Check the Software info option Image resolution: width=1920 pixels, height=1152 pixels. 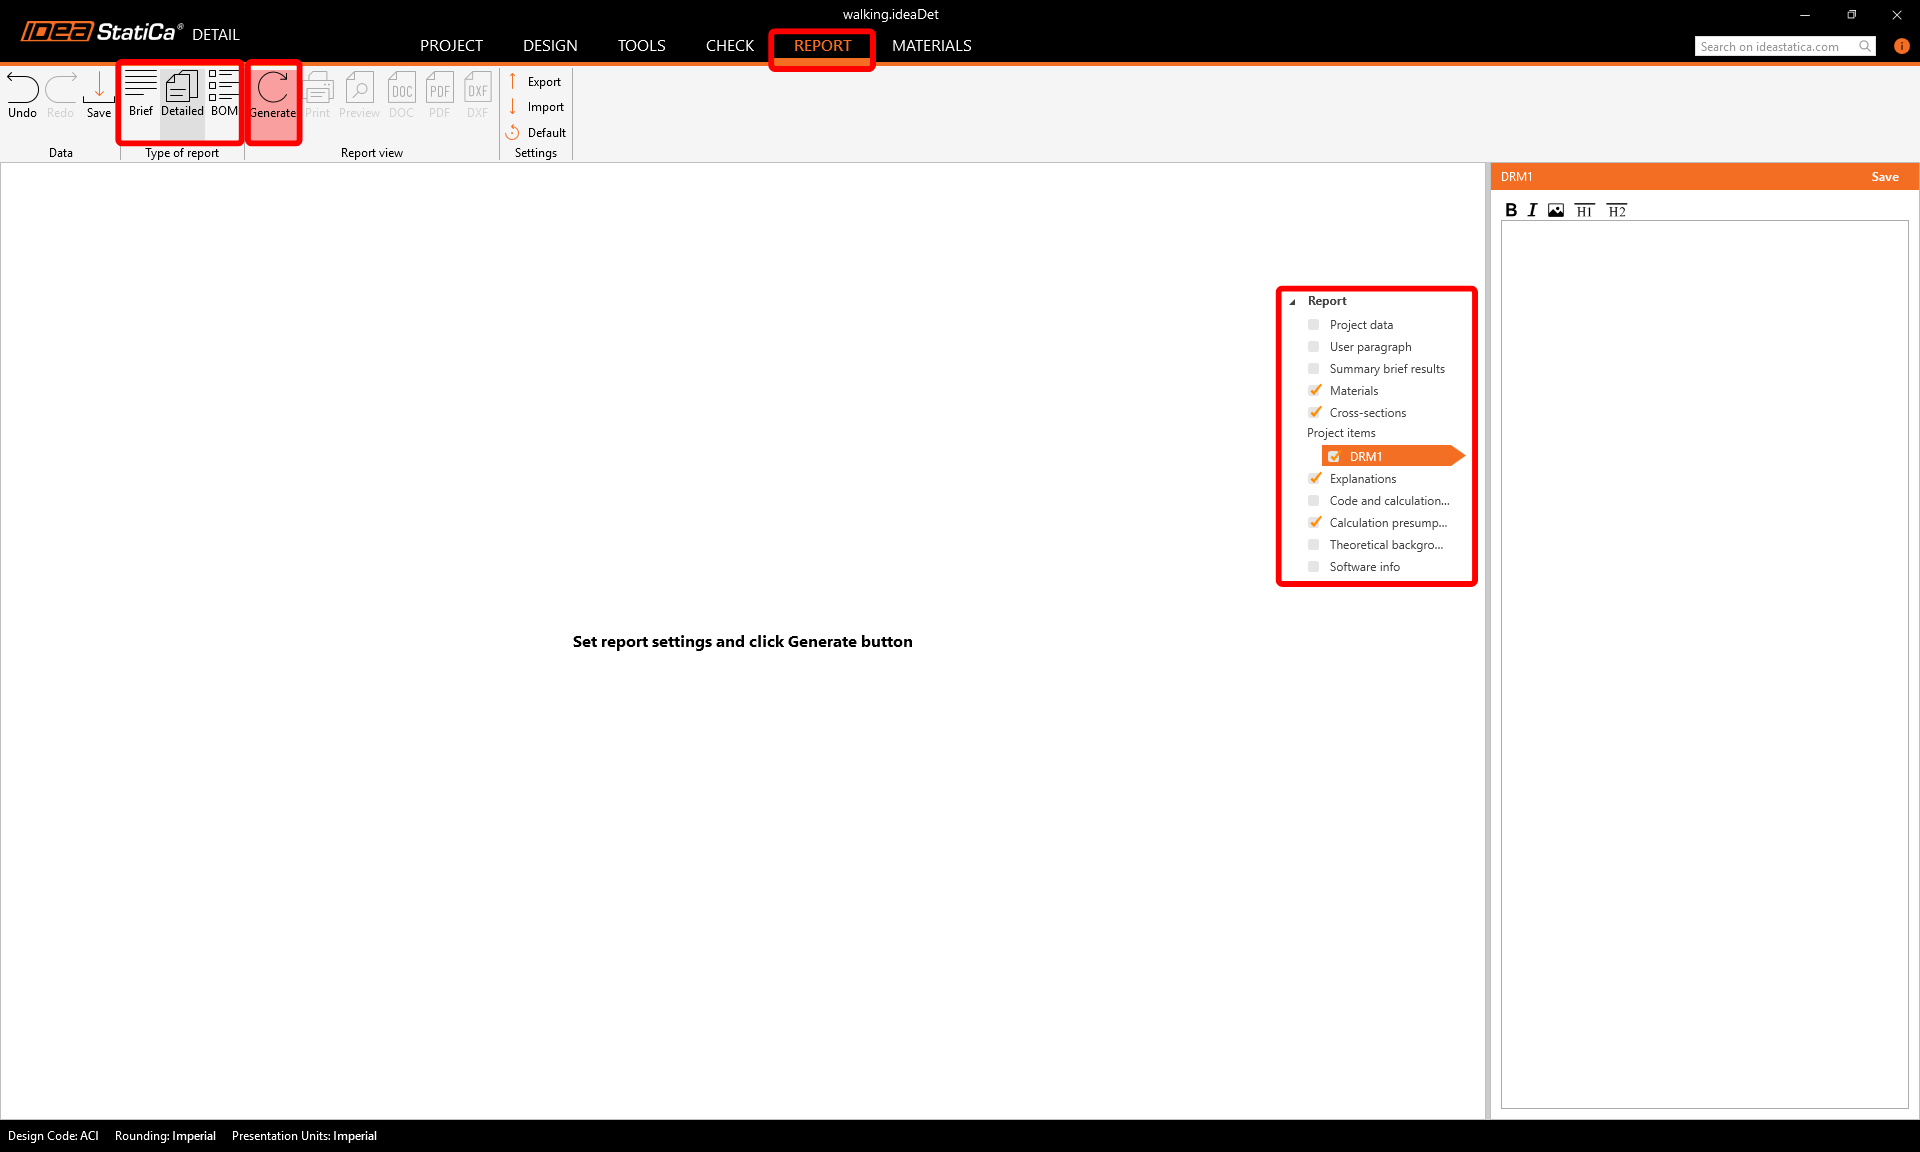point(1314,567)
